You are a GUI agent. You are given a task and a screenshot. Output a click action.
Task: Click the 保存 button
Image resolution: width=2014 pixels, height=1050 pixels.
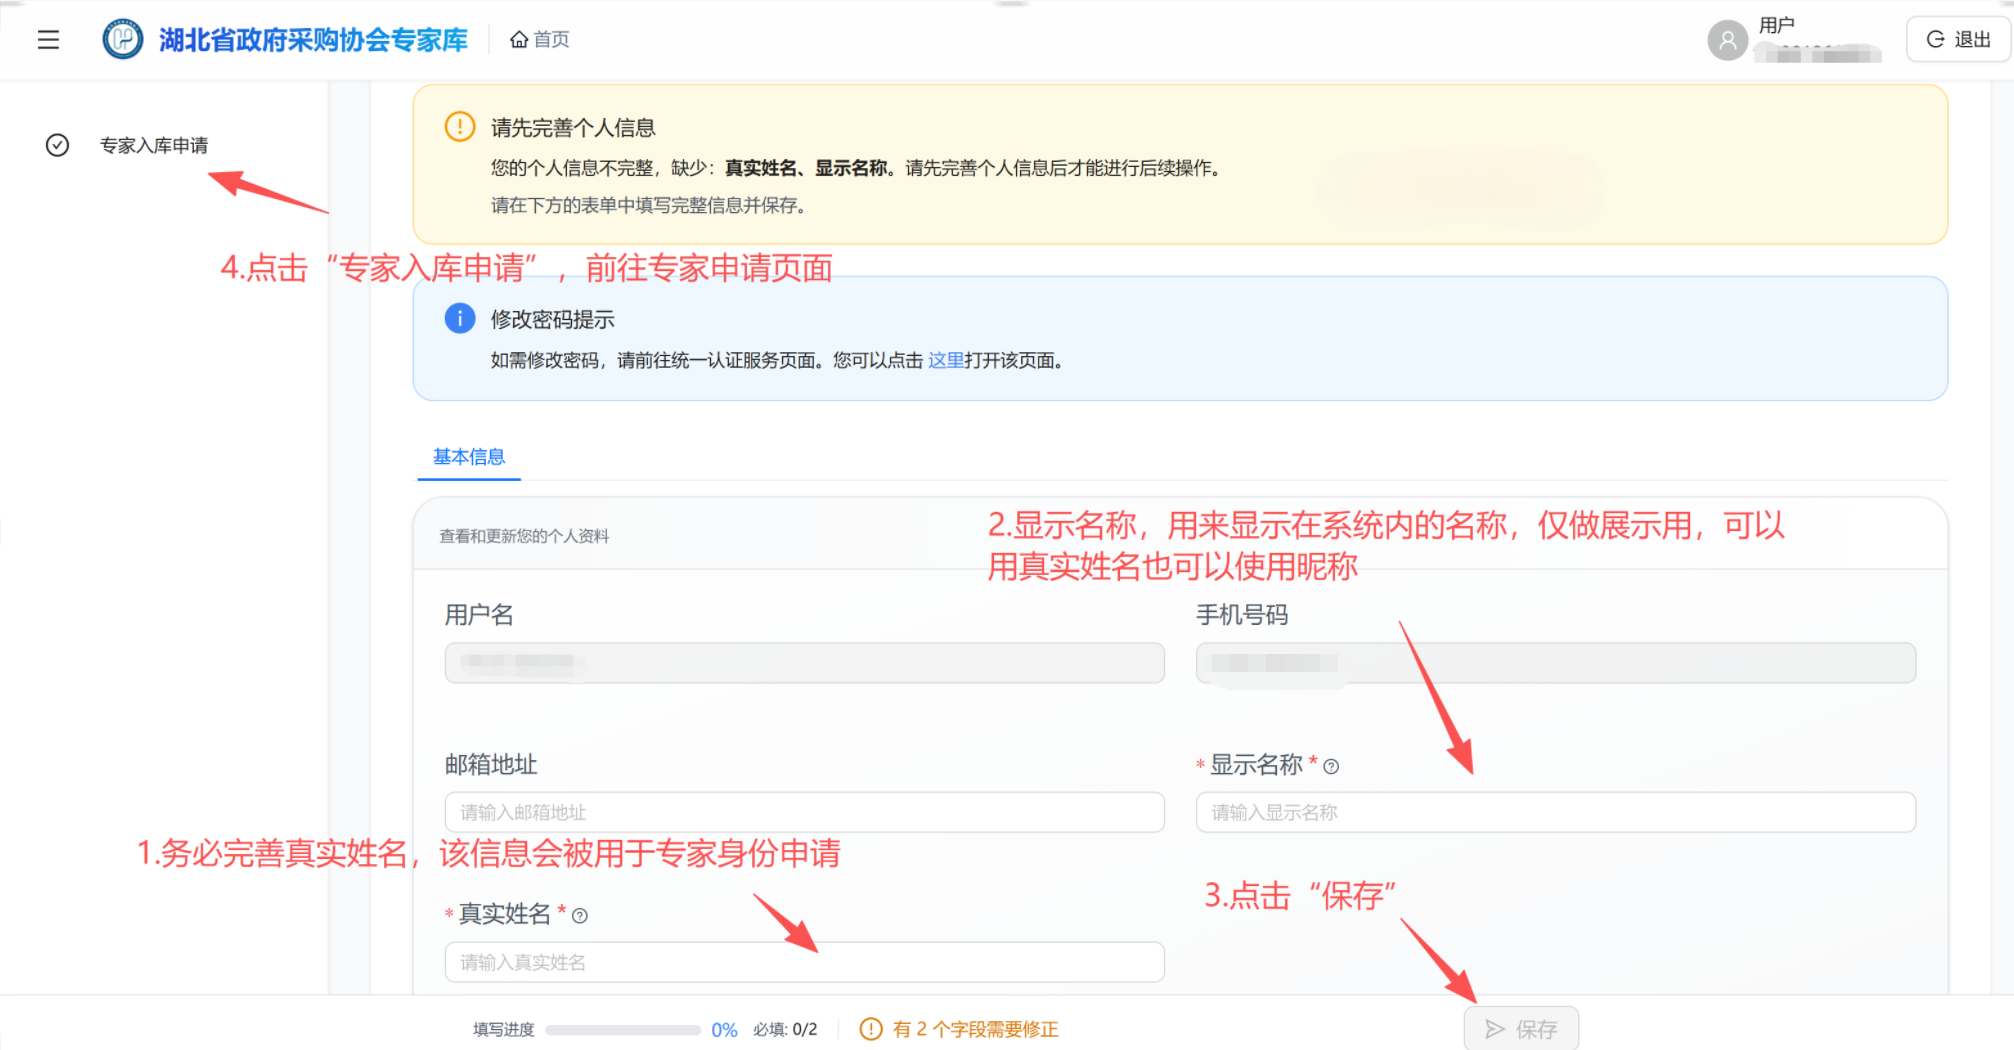click(1521, 1028)
